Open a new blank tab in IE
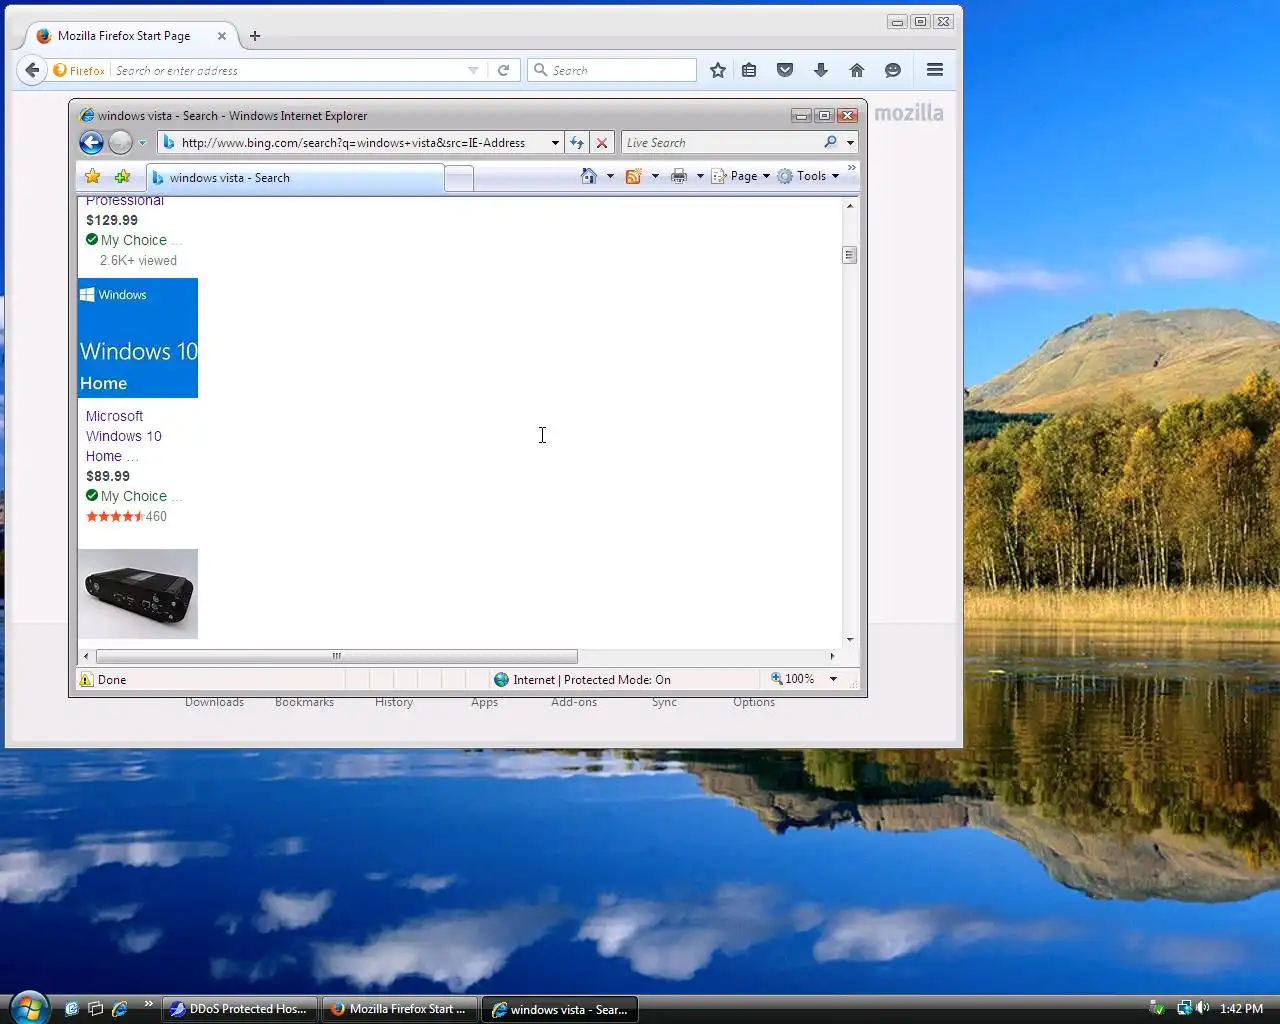Screen dimensions: 1280x1024 459,178
